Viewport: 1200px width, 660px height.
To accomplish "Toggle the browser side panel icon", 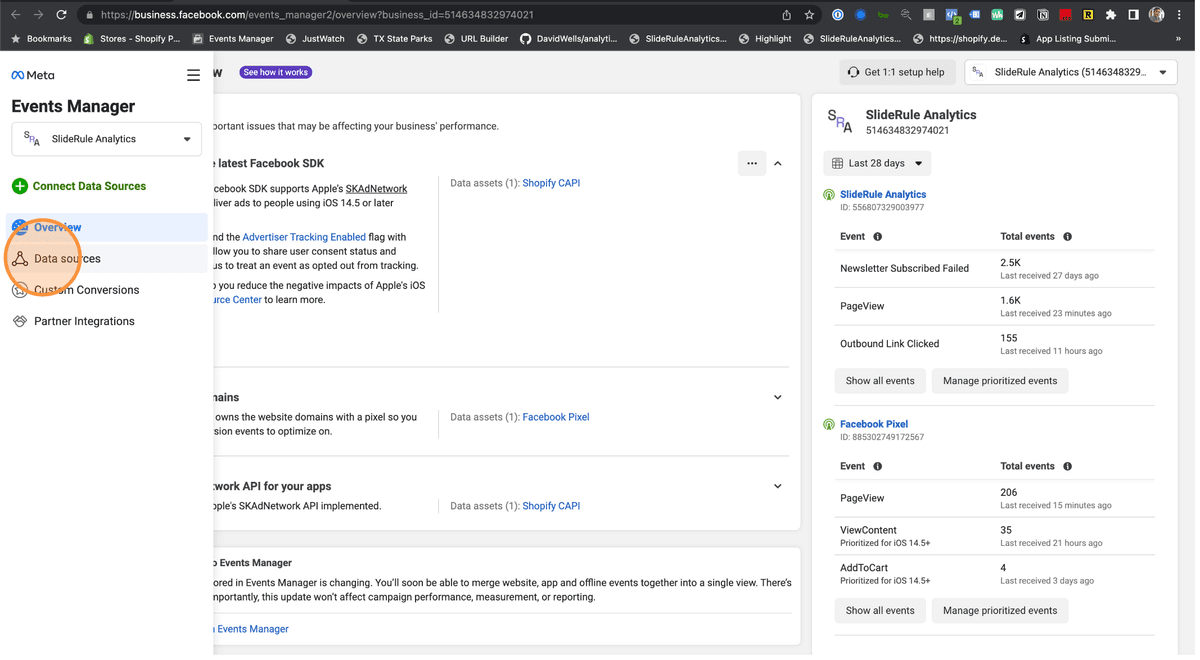I will (x=1133, y=15).
